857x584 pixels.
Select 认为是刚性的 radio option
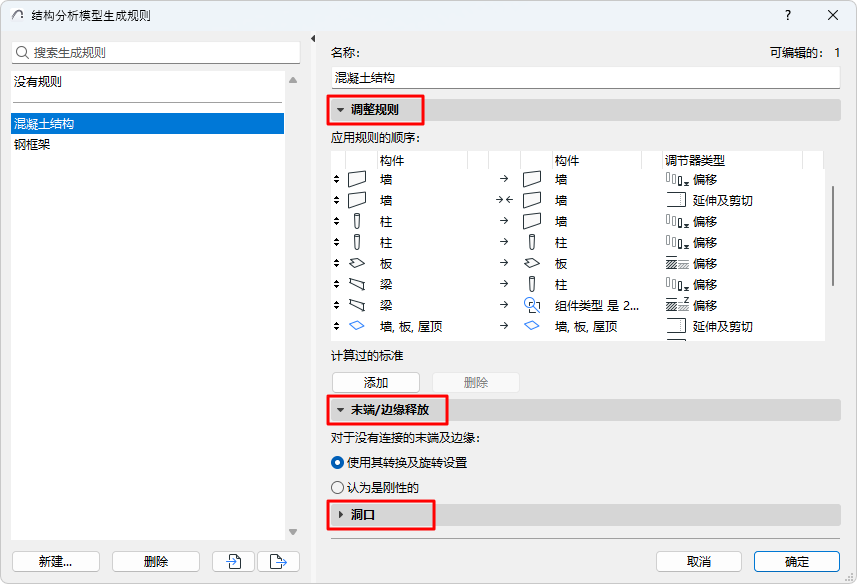(x=337, y=487)
